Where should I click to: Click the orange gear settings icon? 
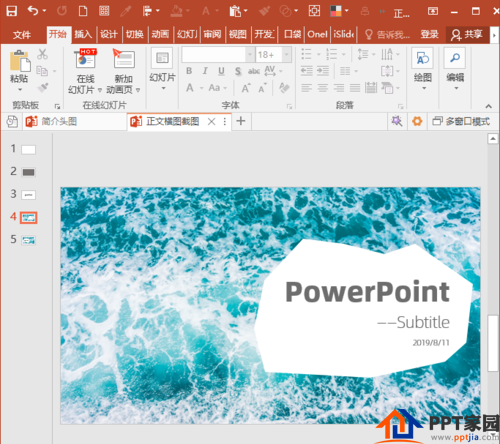(417, 121)
